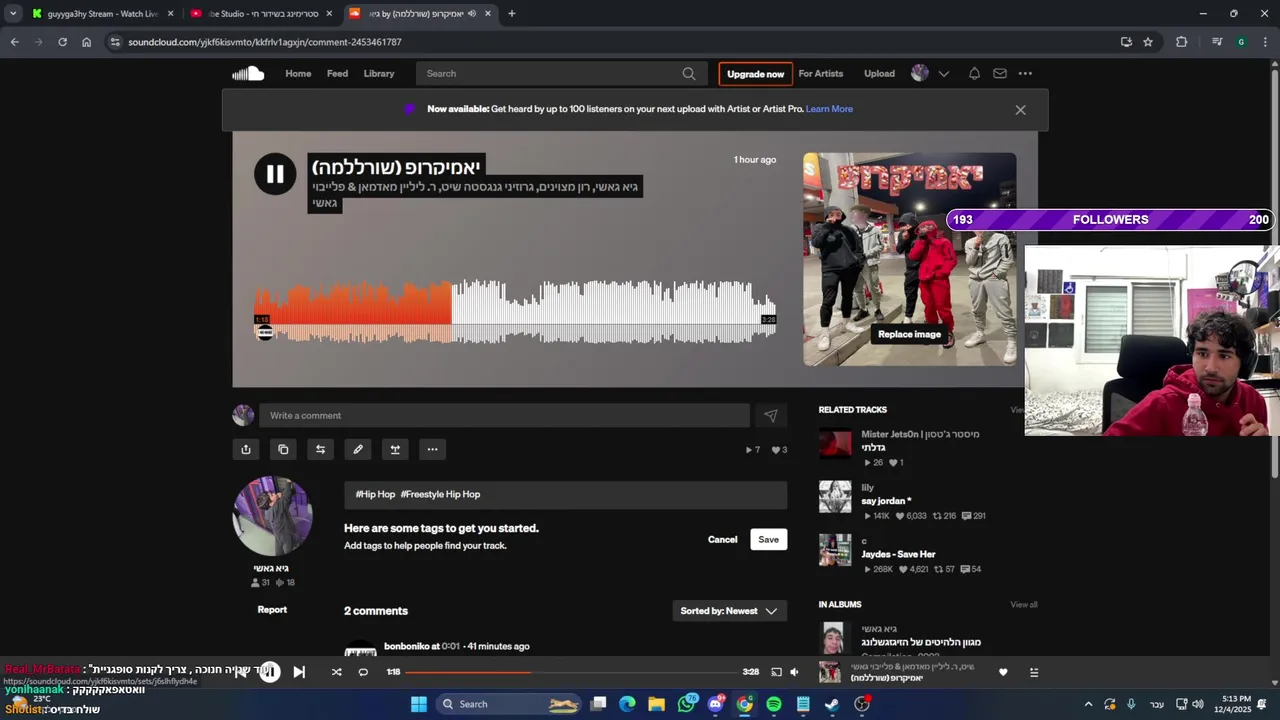Screen dimensions: 1280x720
Task: Toggle shuffle in player bar
Action: pos(336,672)
